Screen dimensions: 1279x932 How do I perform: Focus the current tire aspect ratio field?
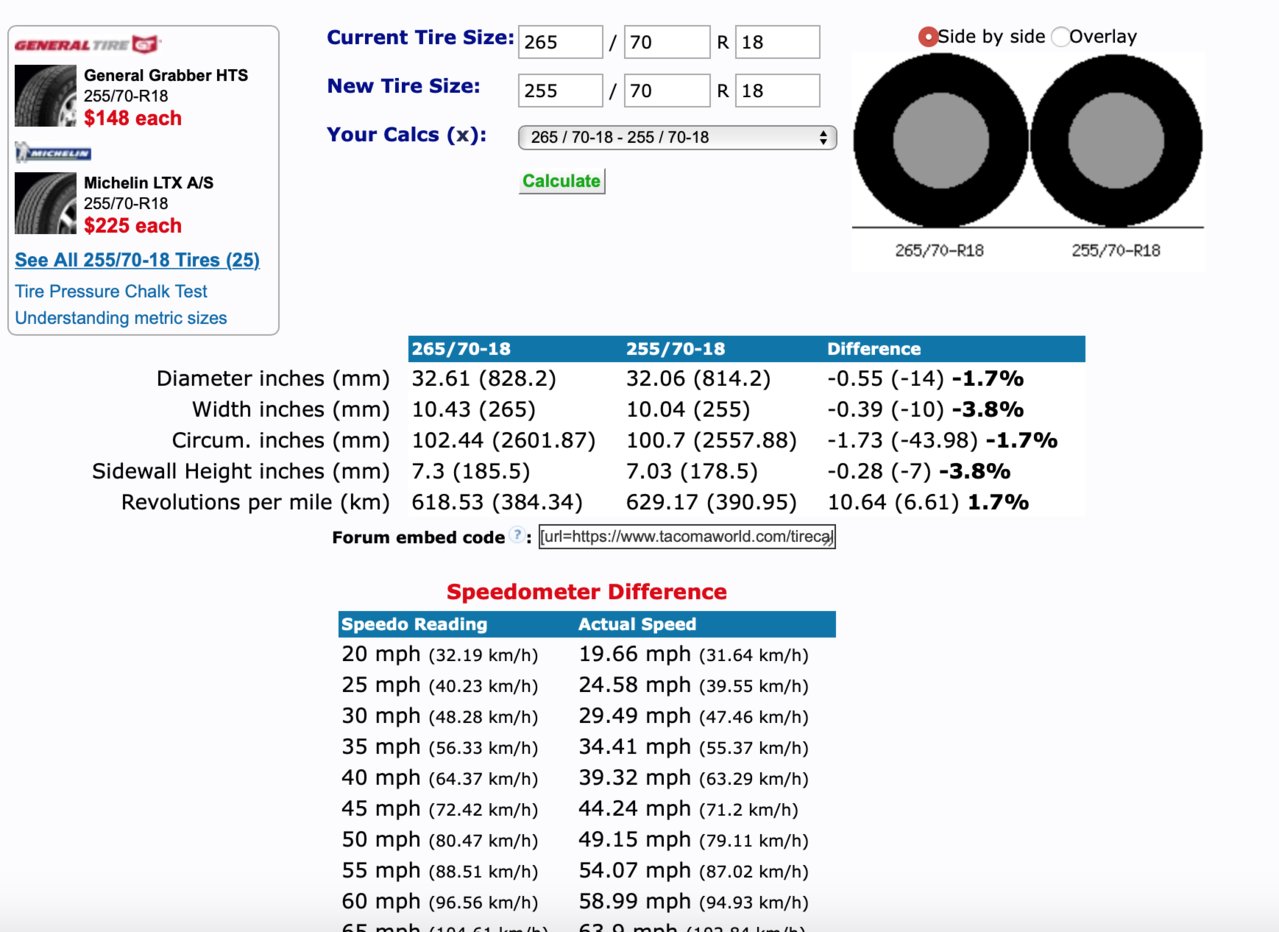pos(667,42)
